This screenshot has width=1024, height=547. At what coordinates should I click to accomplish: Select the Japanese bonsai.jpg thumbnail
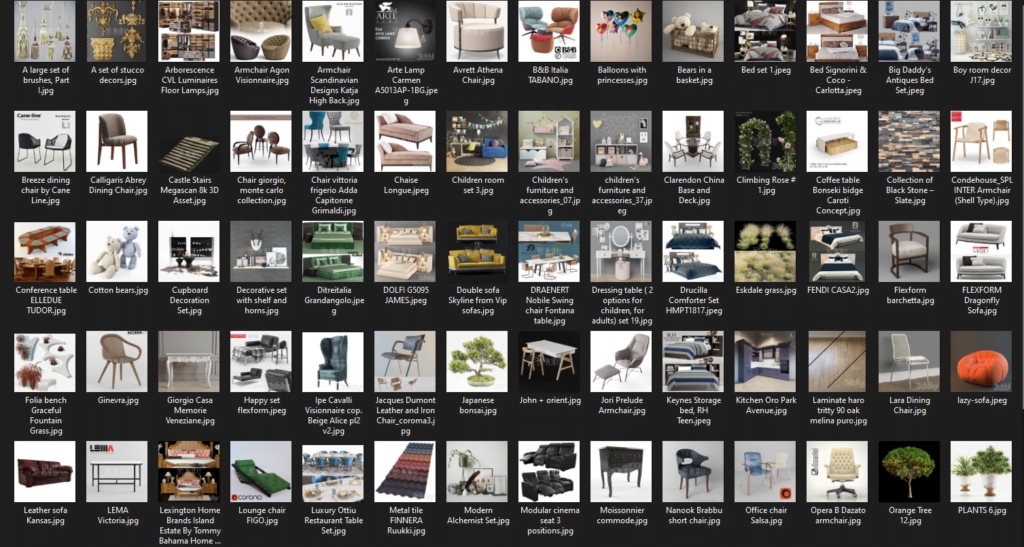pyautogui.click(x=476, y=361)
